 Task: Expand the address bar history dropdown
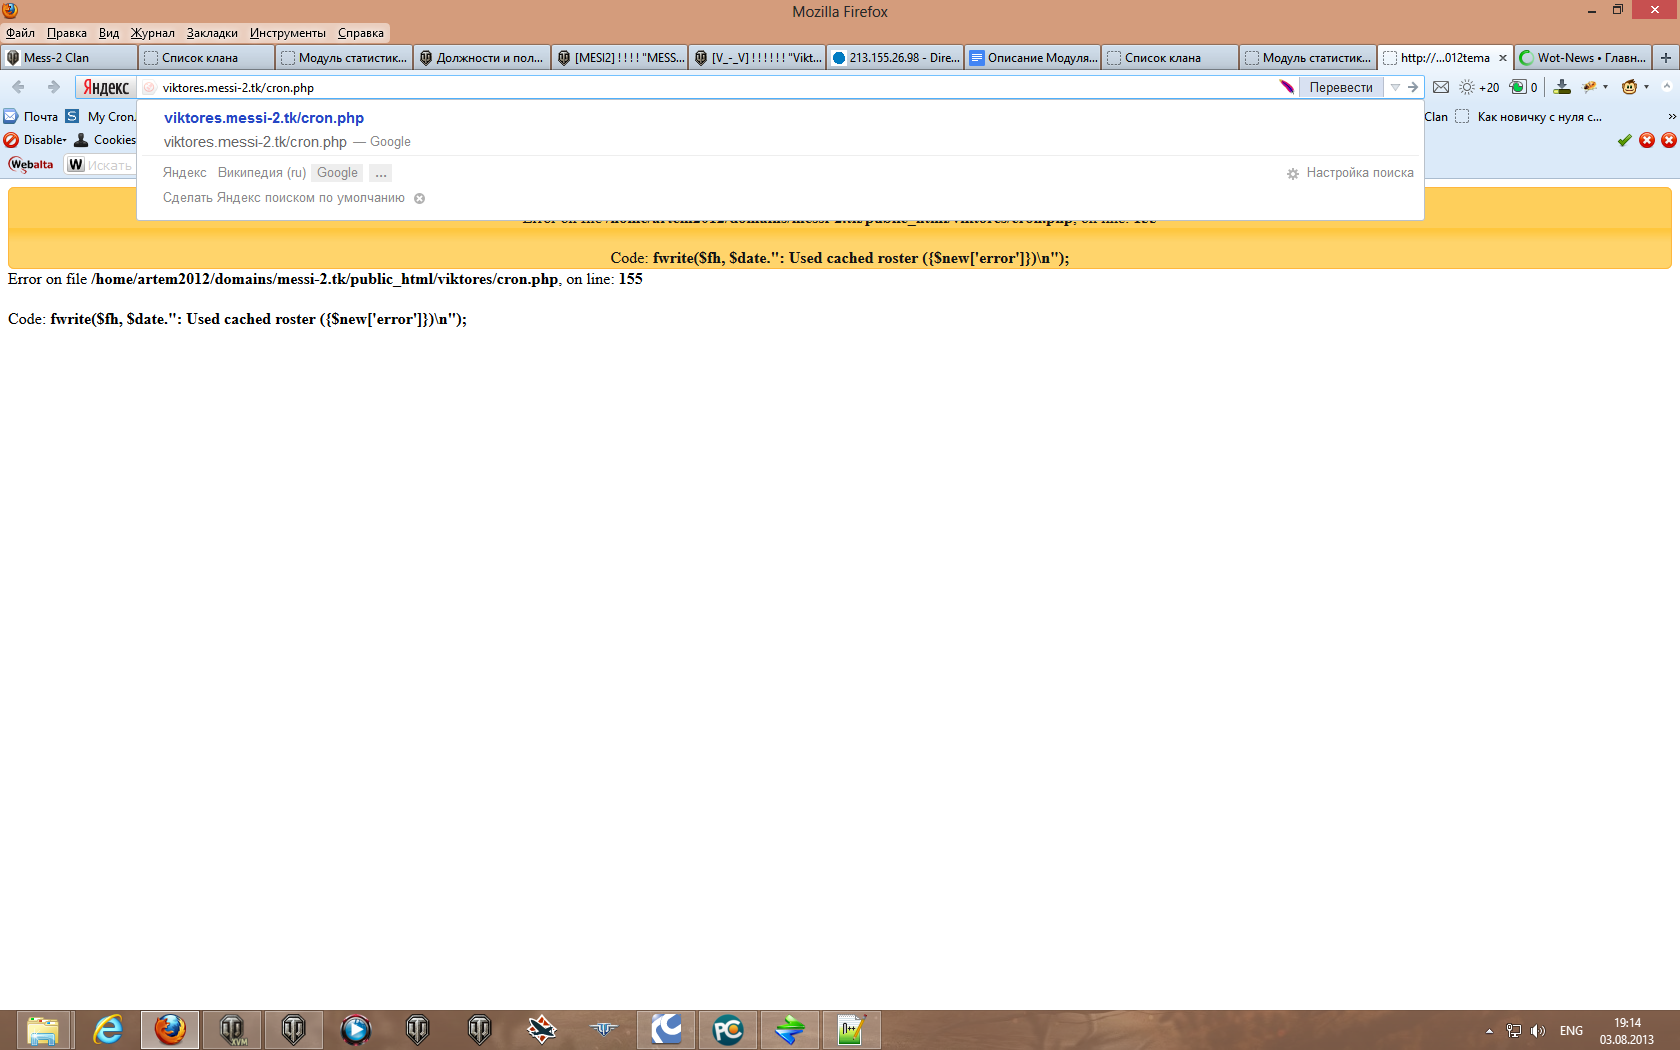(1395, 87)
